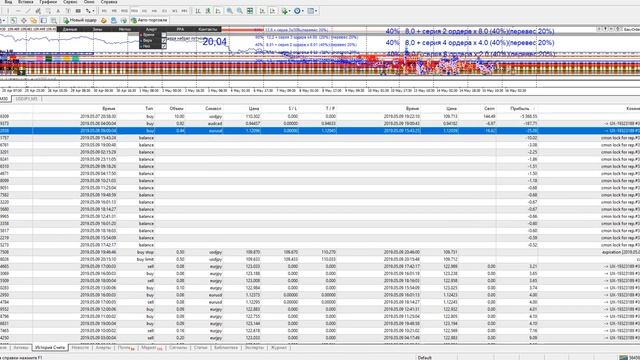Open the Маркет tab

[151, 348]
